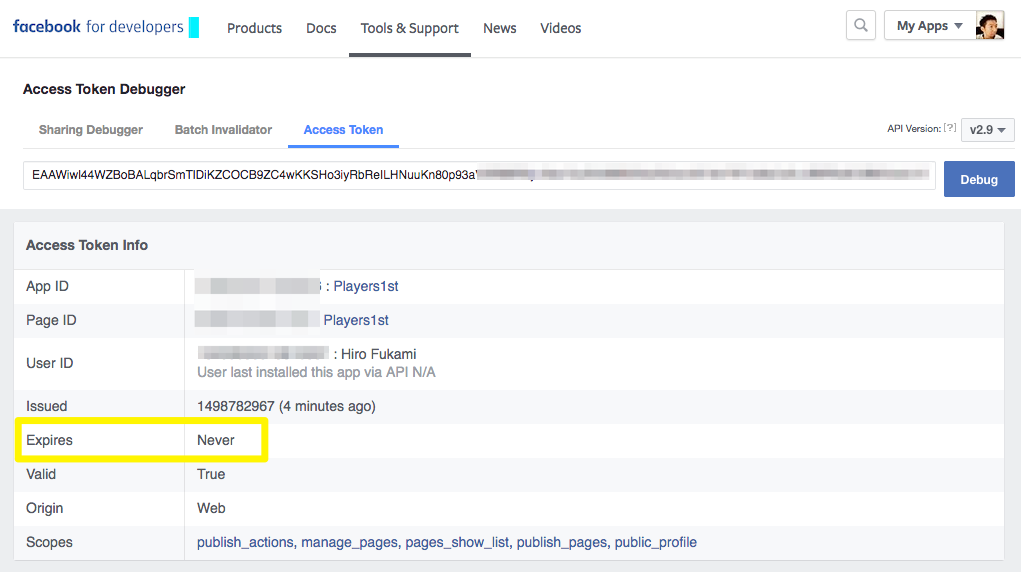
Task: Click the Valid value True
Action: pos(211,474)
